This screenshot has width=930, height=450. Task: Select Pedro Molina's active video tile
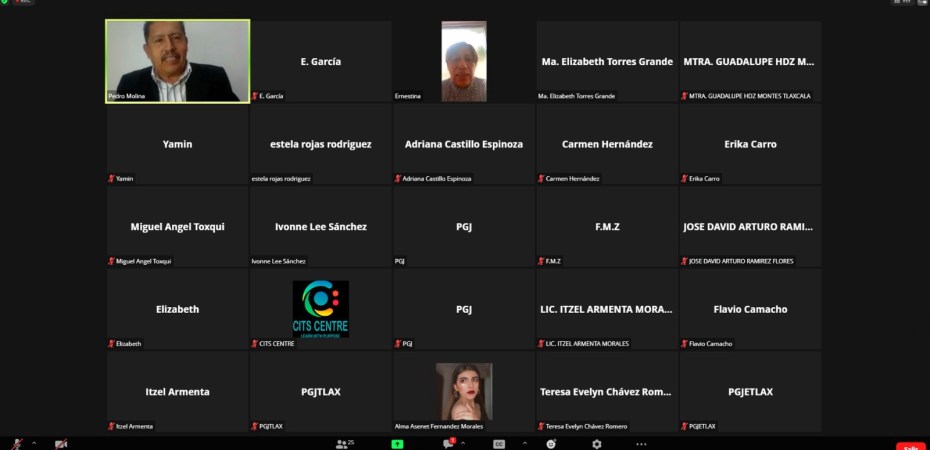[x=177, y=61]
